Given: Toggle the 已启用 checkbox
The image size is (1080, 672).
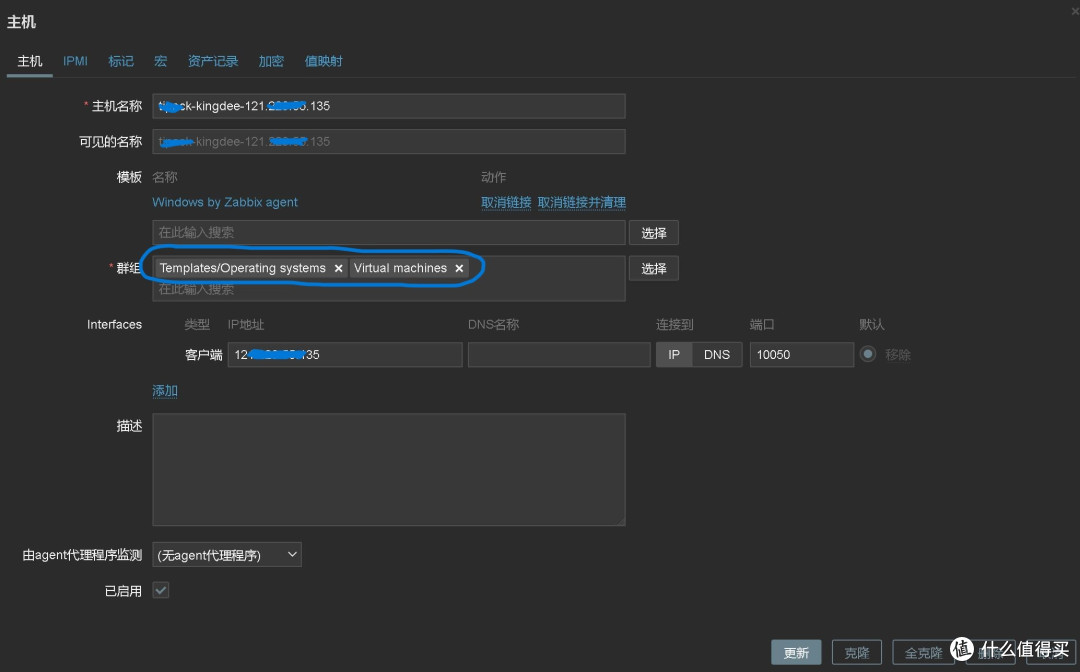Looking at the screenshot, I should pos(161,591).
